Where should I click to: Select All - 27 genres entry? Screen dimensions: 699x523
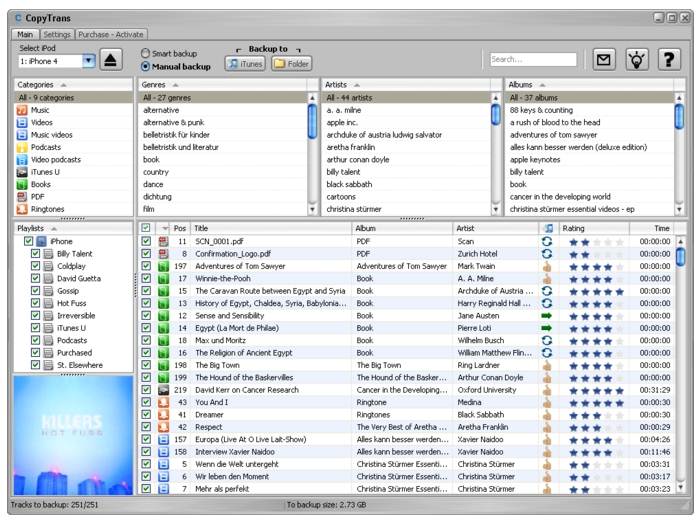pyautogui.click(x=222, y=98)
